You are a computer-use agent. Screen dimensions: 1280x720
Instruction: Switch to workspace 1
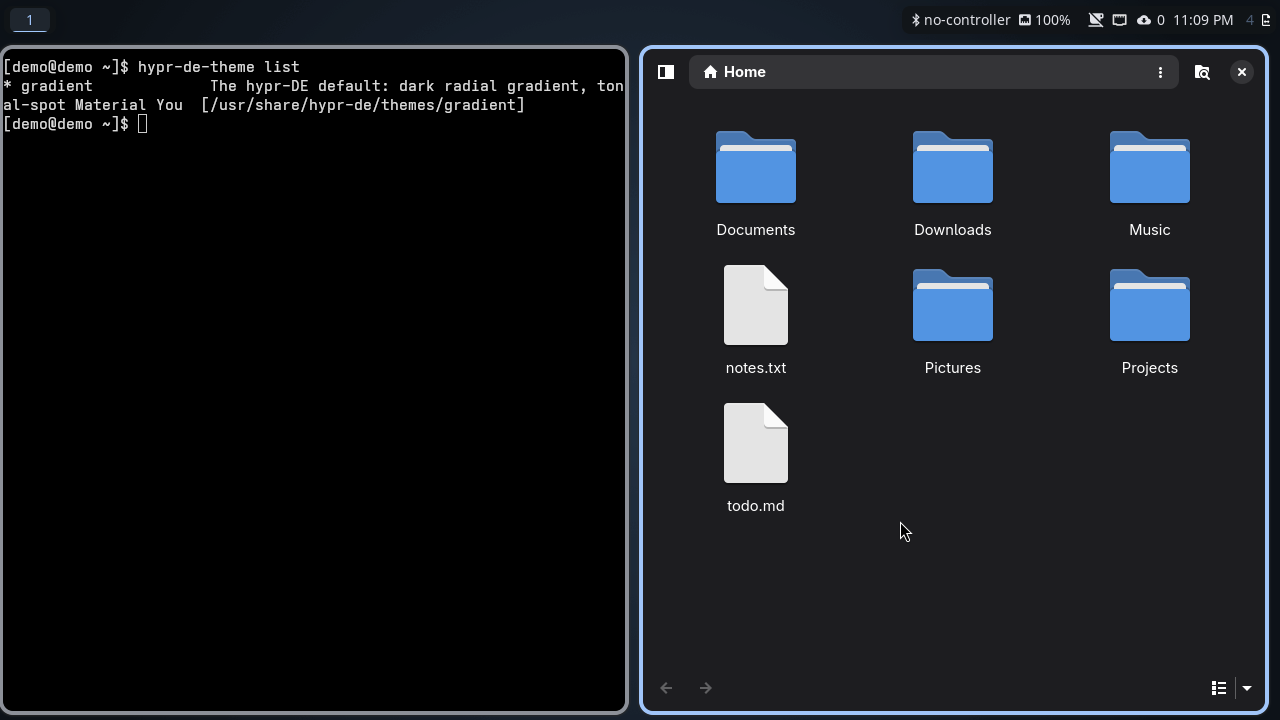pos(30,20)
